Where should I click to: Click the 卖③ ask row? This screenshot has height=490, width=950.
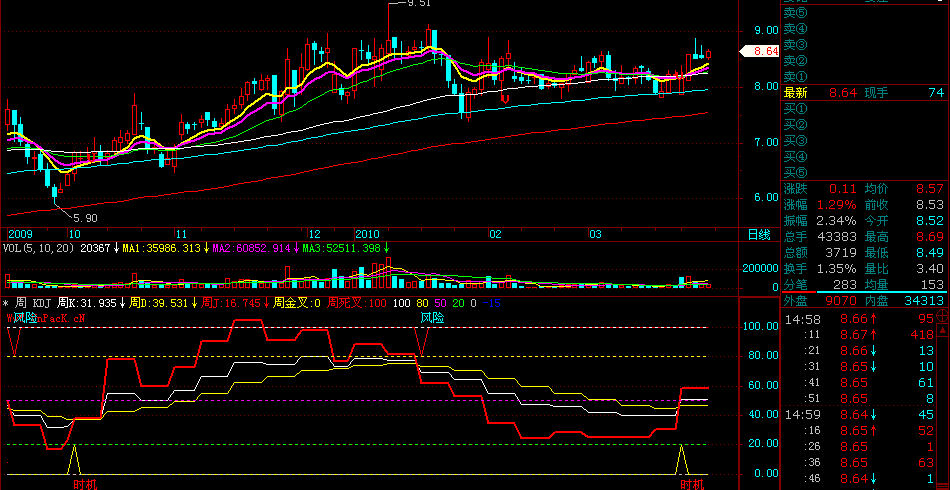click(x=862, y=44)
